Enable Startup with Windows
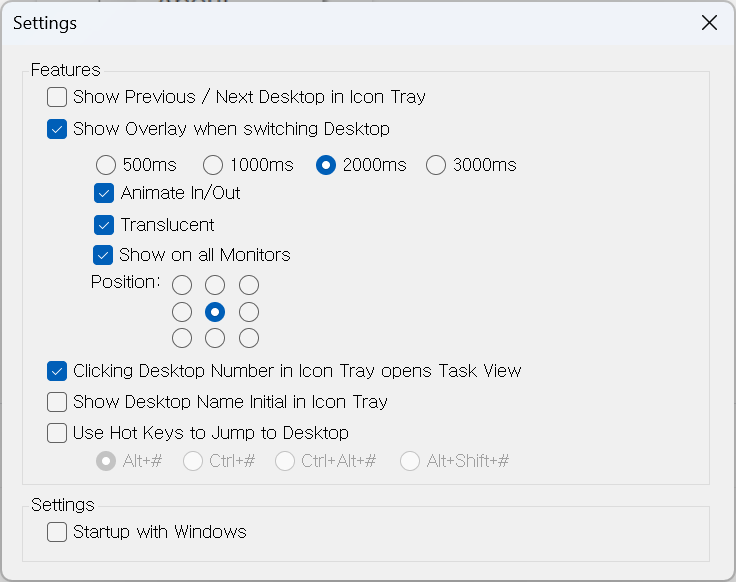 [57, 532]
